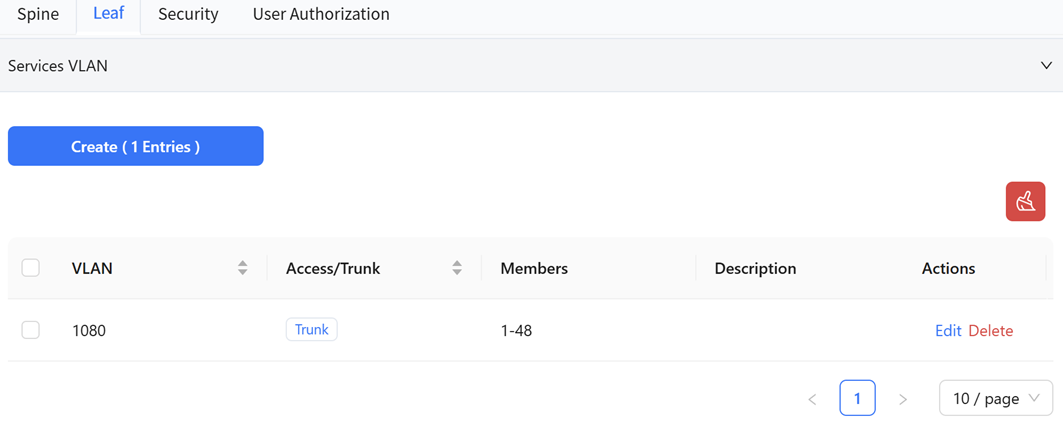Viewport: 1063px width, 421px height.
Task: Select all rows with header checkbox
Action: tap(31, 268)
